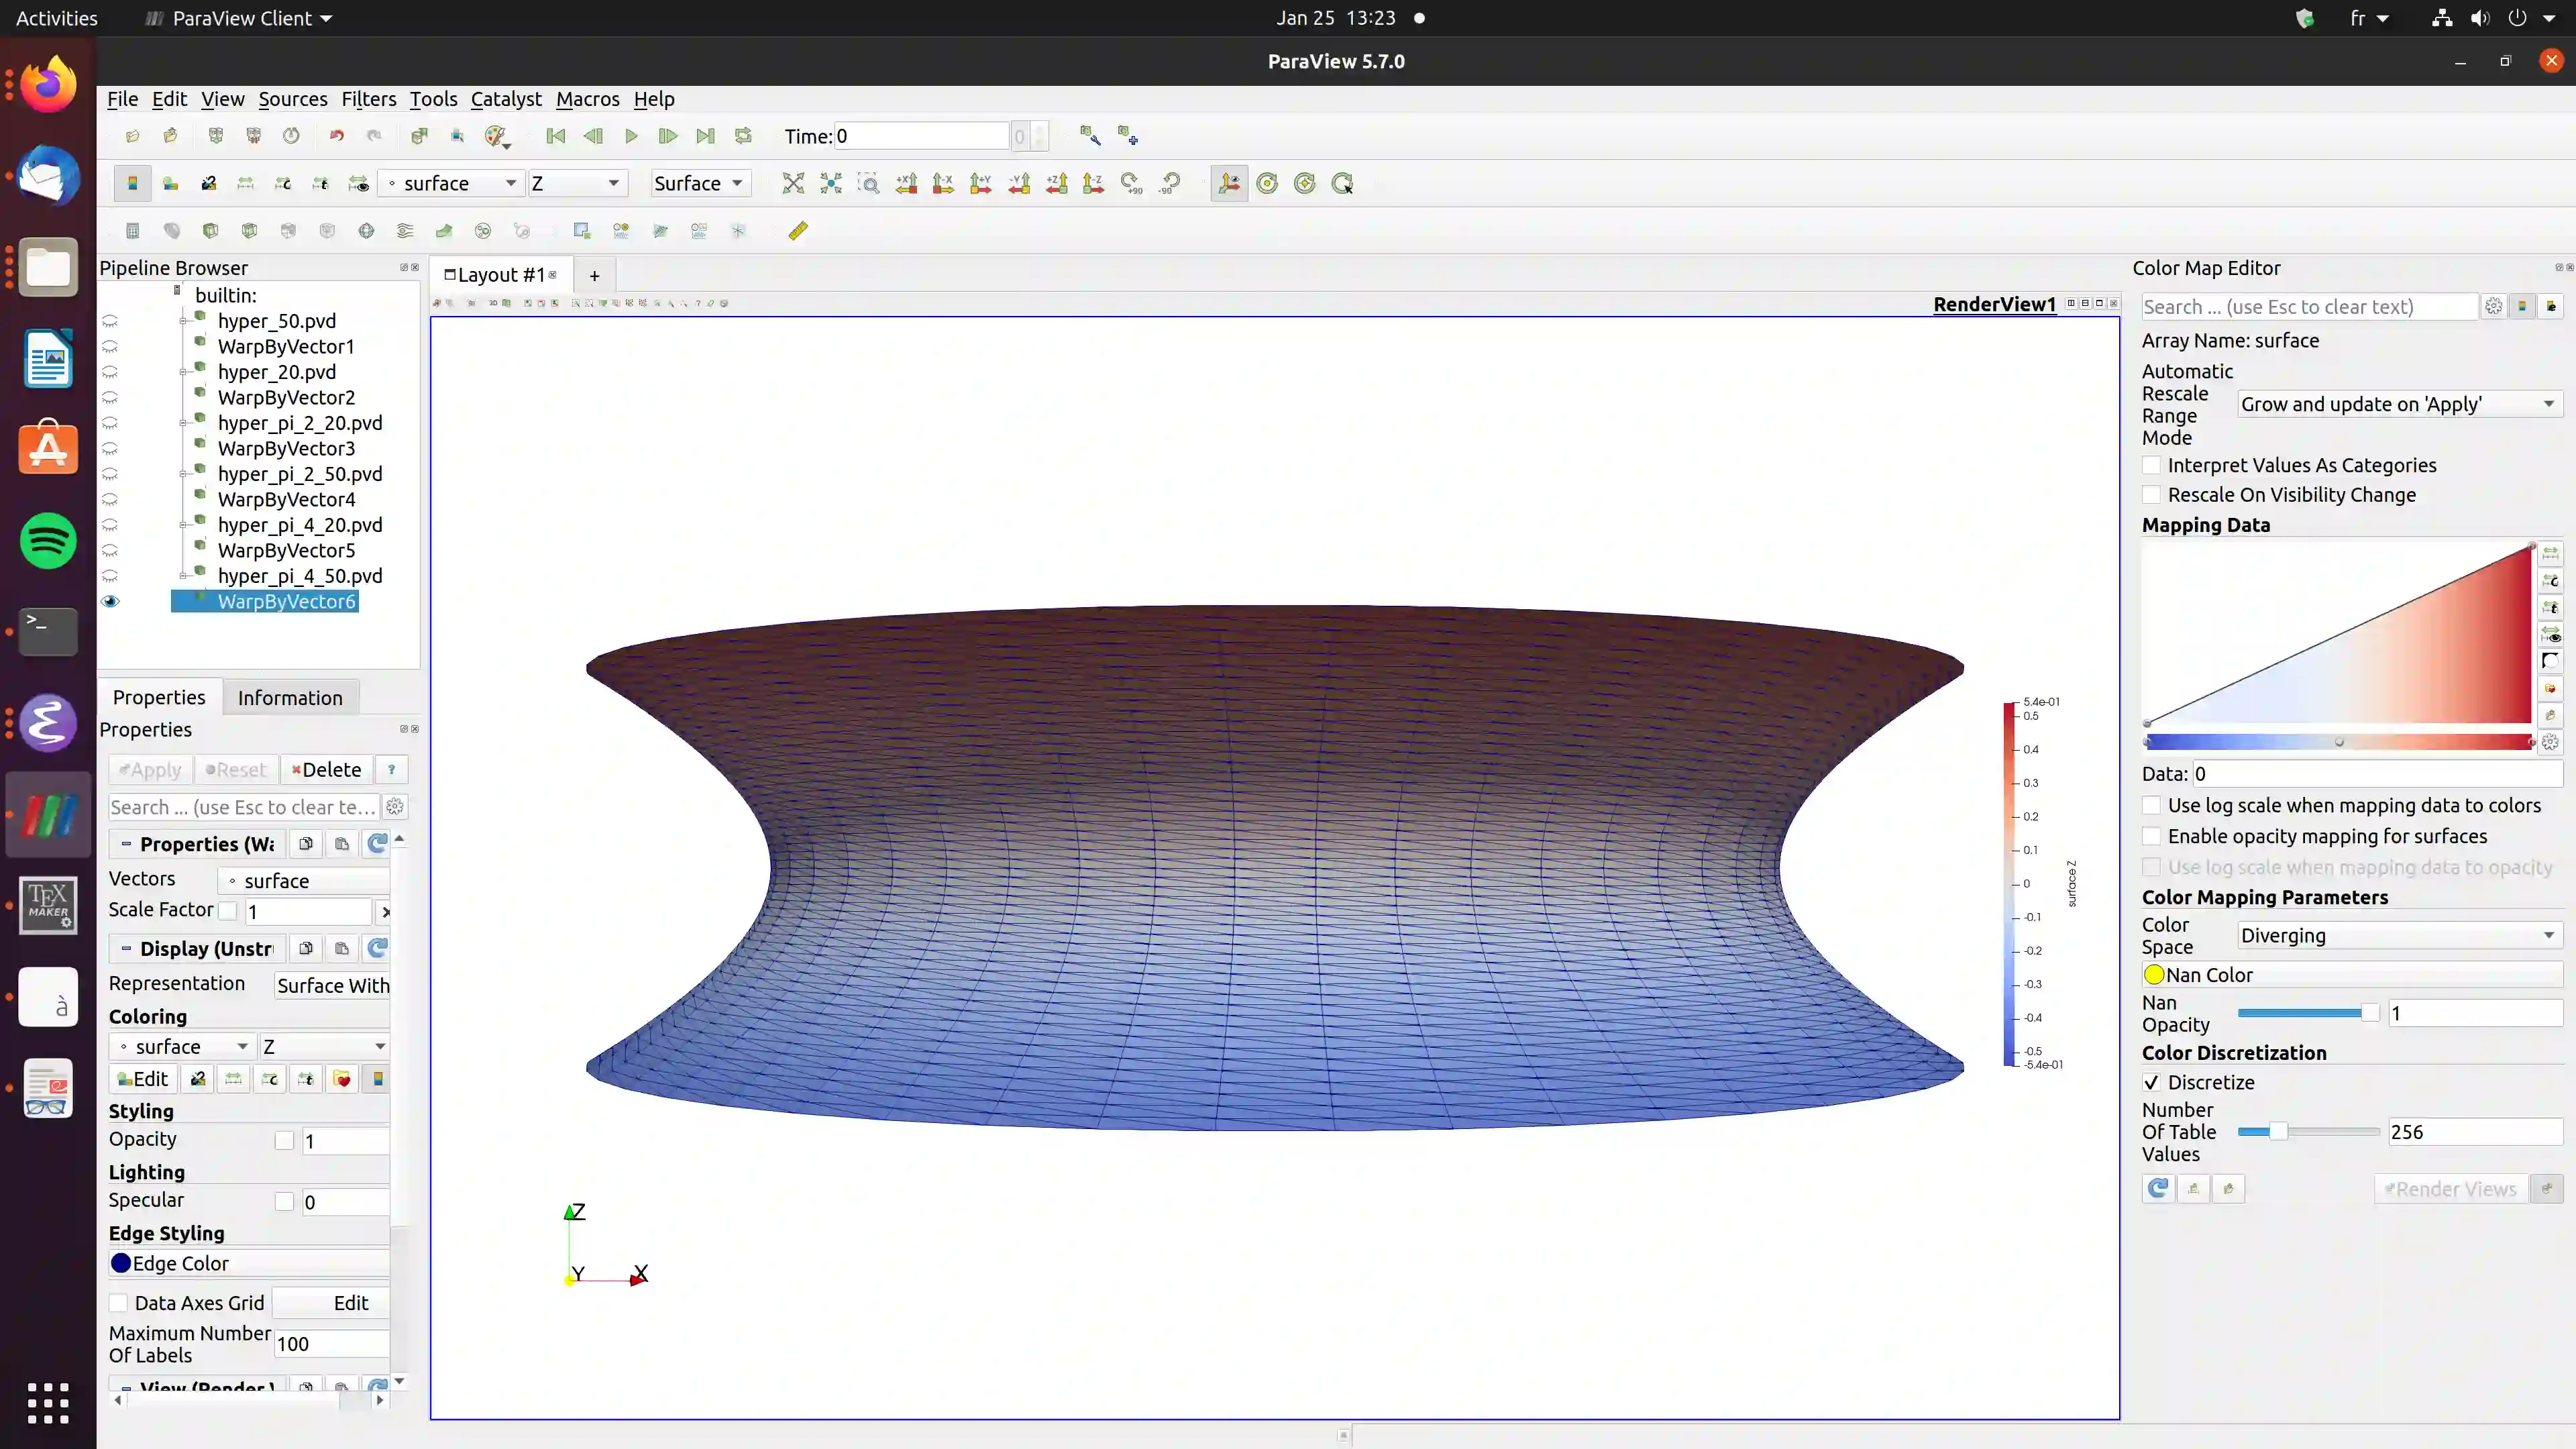Hide WarpByVector6 using its eye icon
The height and width of the screenshot is (1449, 2576).
coord(110,602)
